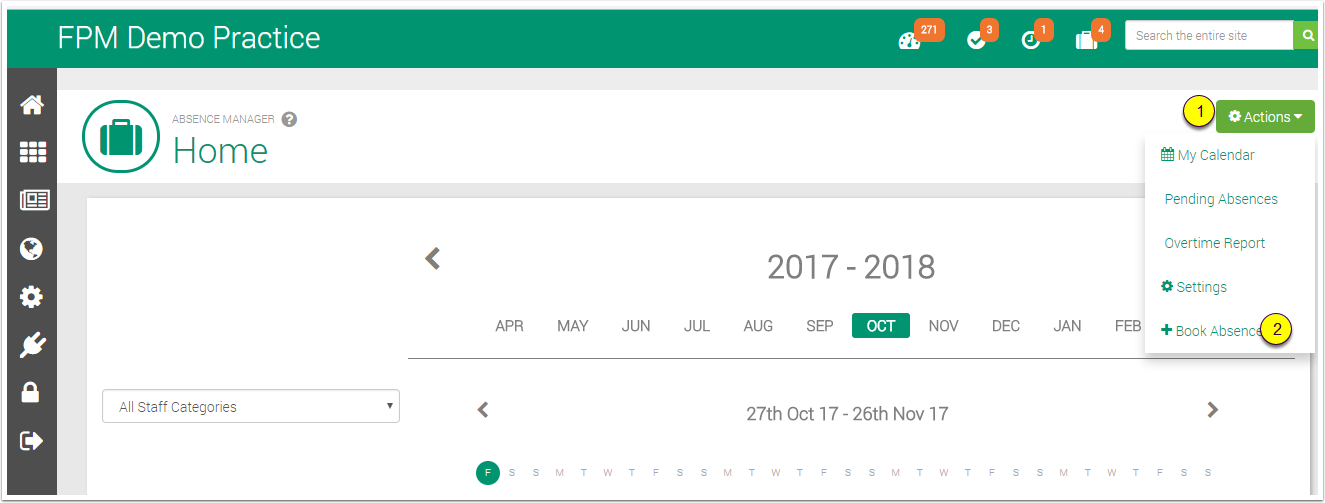Click the tasks checkmark icon in header

tap(976, 40)
